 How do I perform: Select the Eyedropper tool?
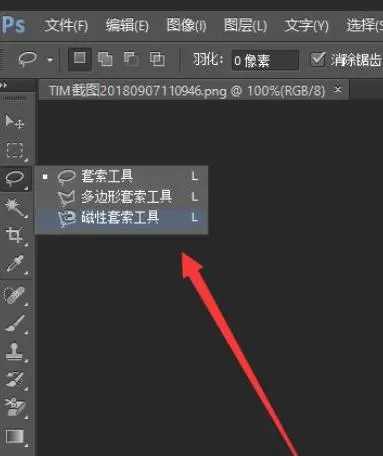click(15, 264)
